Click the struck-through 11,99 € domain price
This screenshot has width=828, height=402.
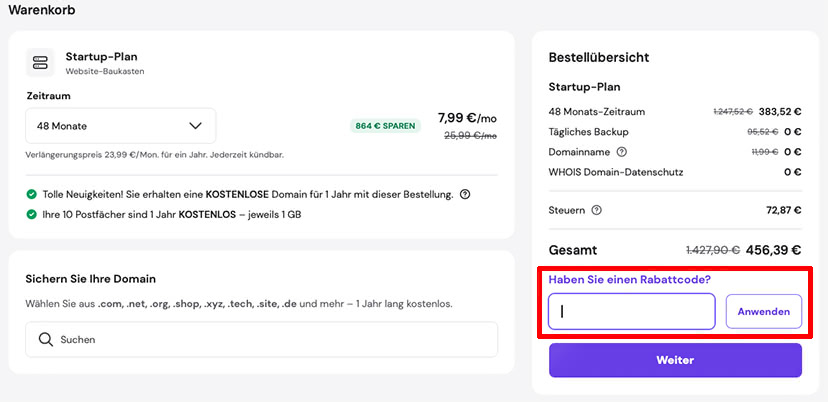pos(765,152)
